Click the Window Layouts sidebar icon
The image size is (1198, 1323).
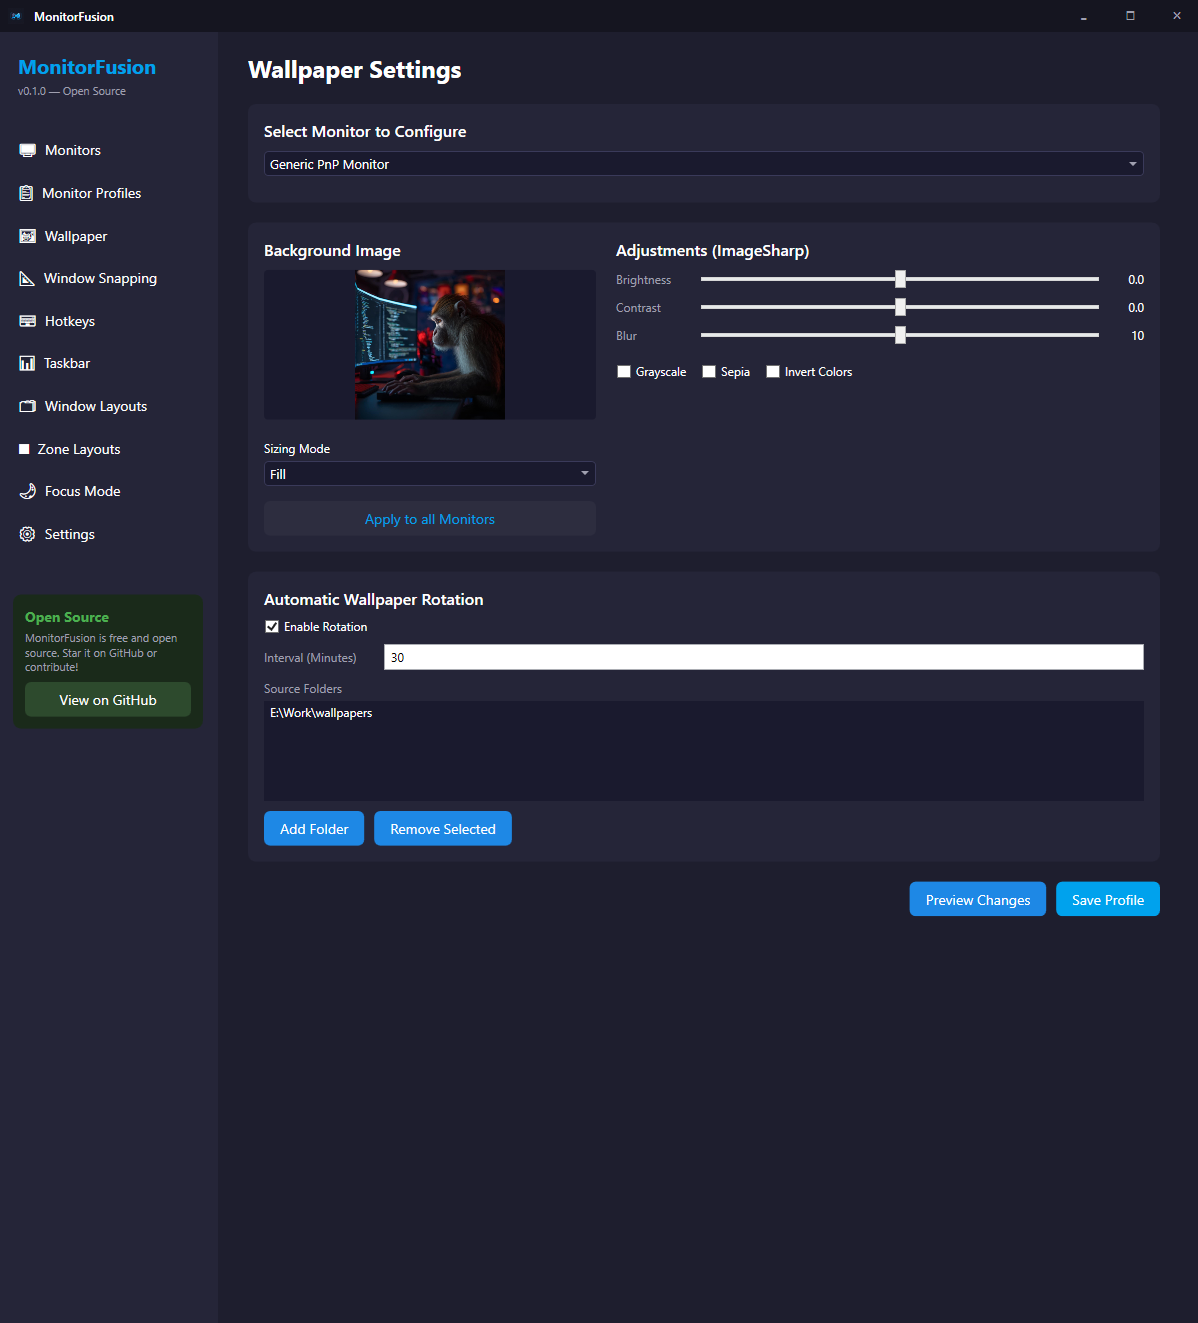coord(26,405)
